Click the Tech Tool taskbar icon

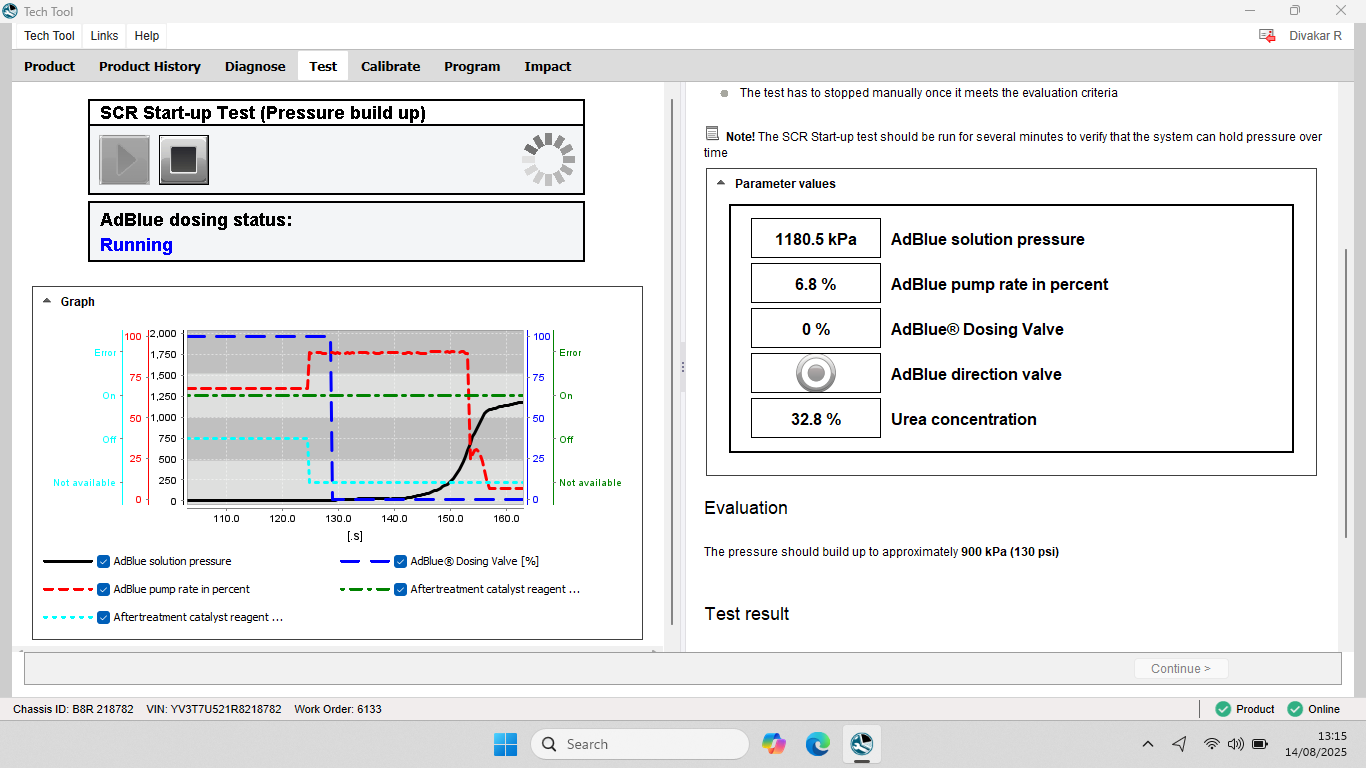[x=861, y=744]
